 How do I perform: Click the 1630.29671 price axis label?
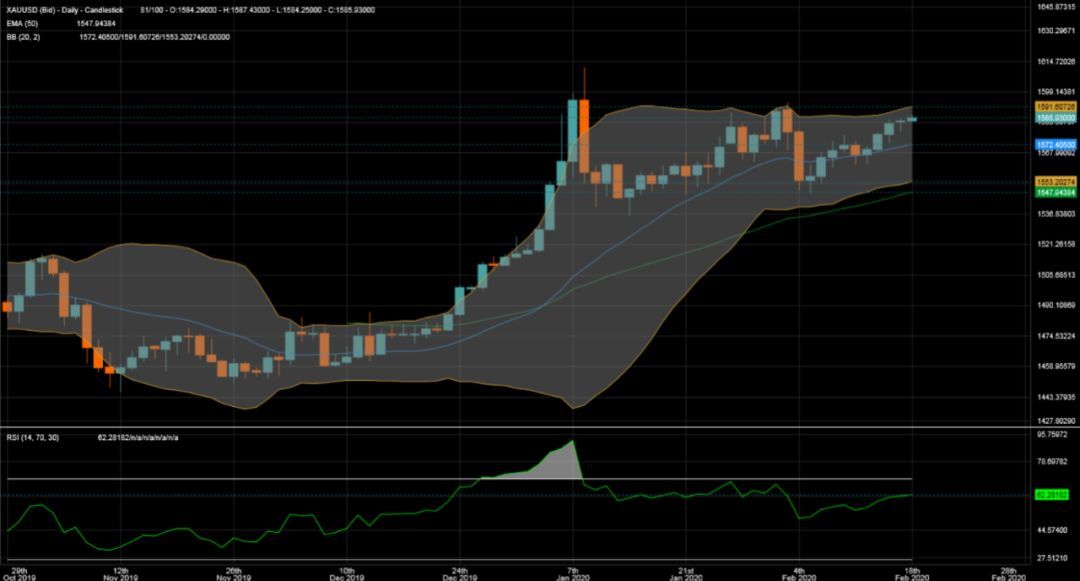pyautogui.click(x=1056, y=31)
